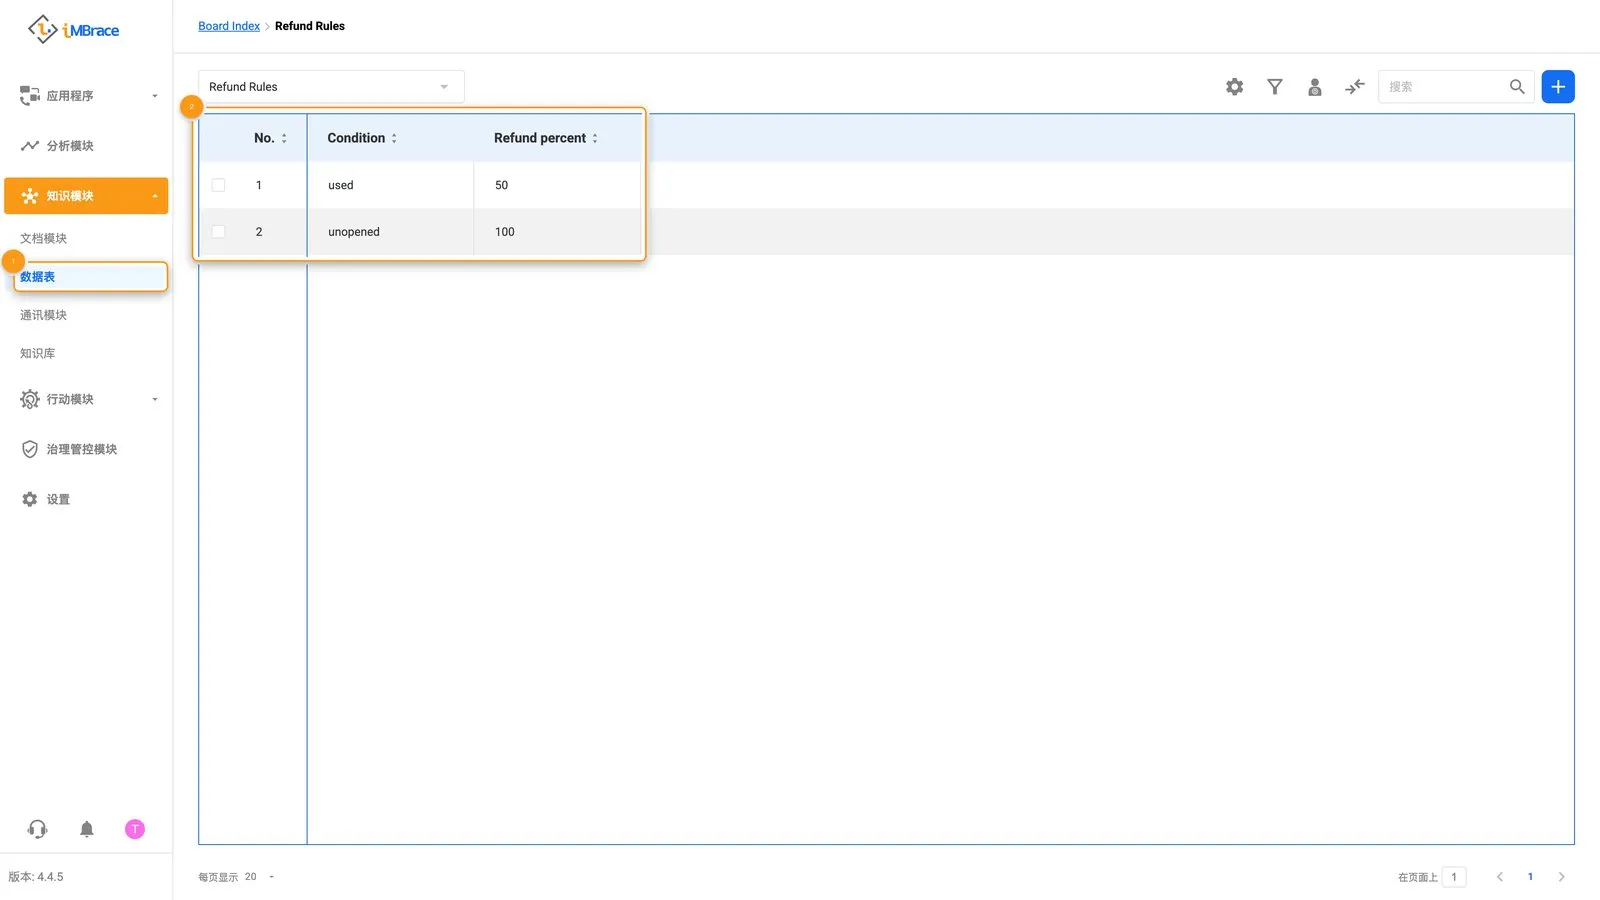Open the pink user avatar
The height and width of the screenshot is (900, 1600).
pyautogui.click(x=135, y=829)
